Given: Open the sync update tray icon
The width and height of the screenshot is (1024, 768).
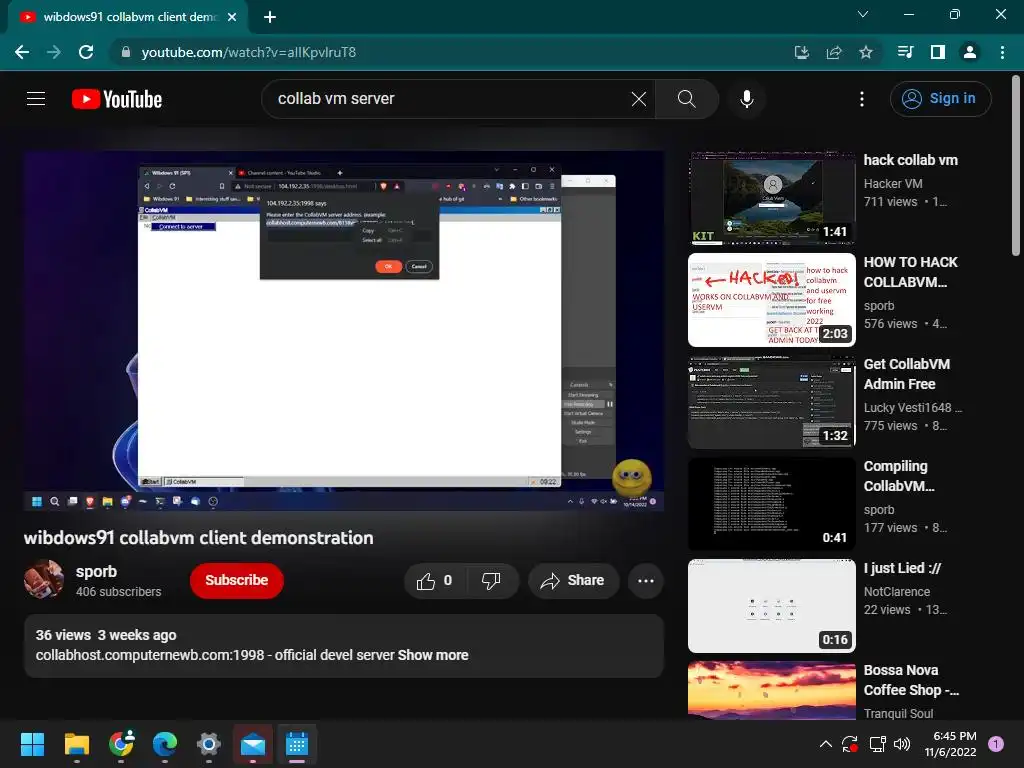Looking at the screenshot, I should 850,744.
